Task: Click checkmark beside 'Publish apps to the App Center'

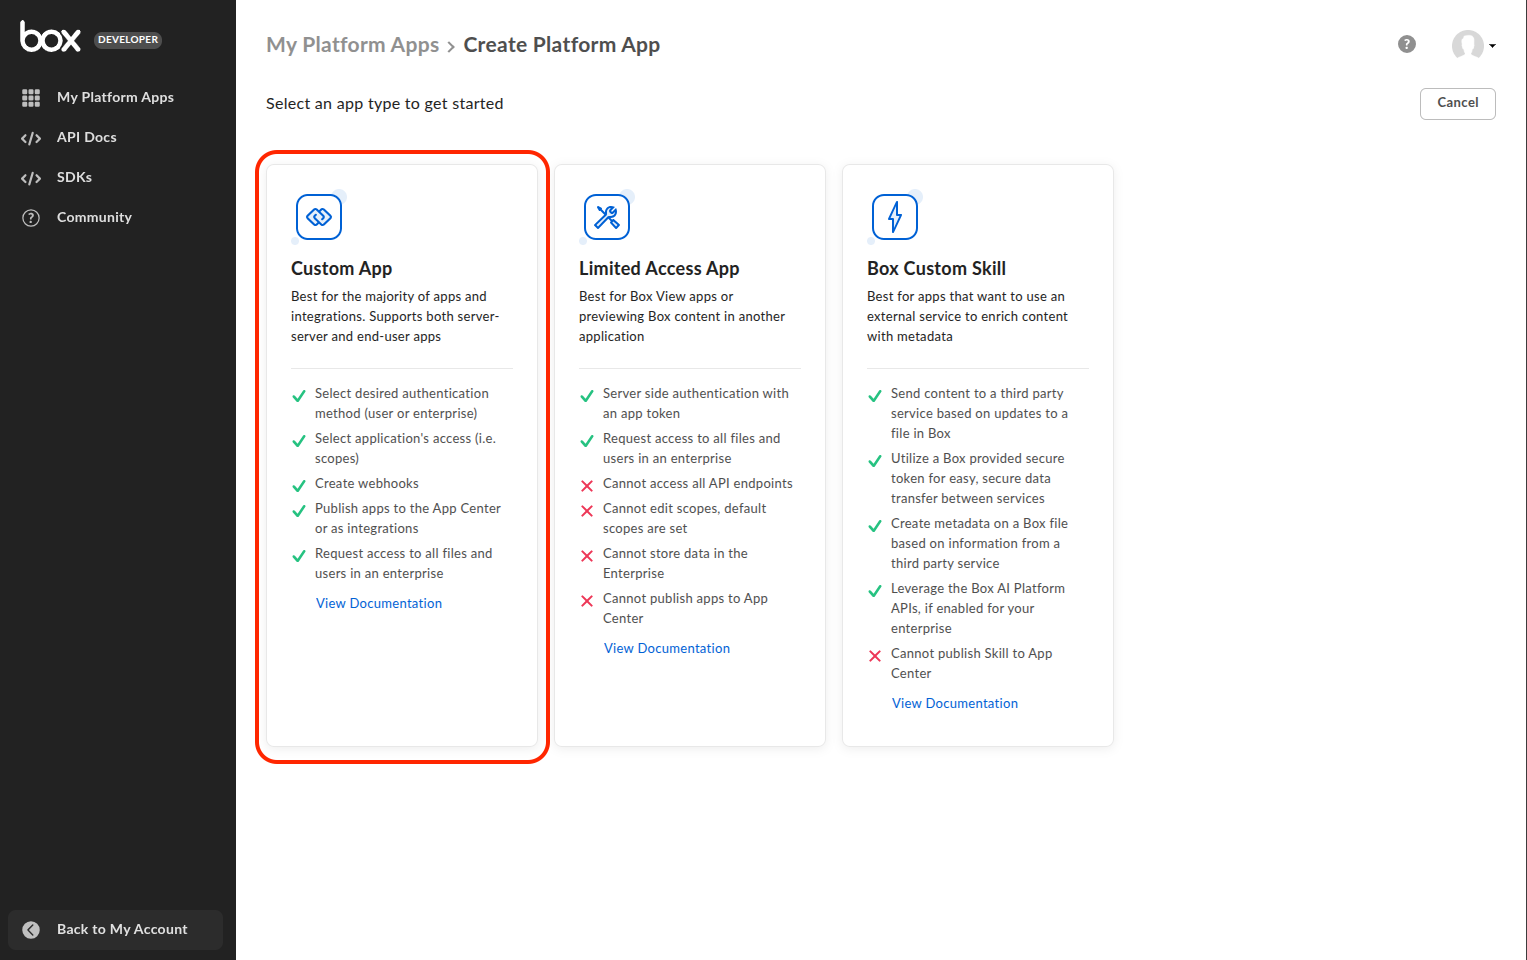Action: [299, 511]
